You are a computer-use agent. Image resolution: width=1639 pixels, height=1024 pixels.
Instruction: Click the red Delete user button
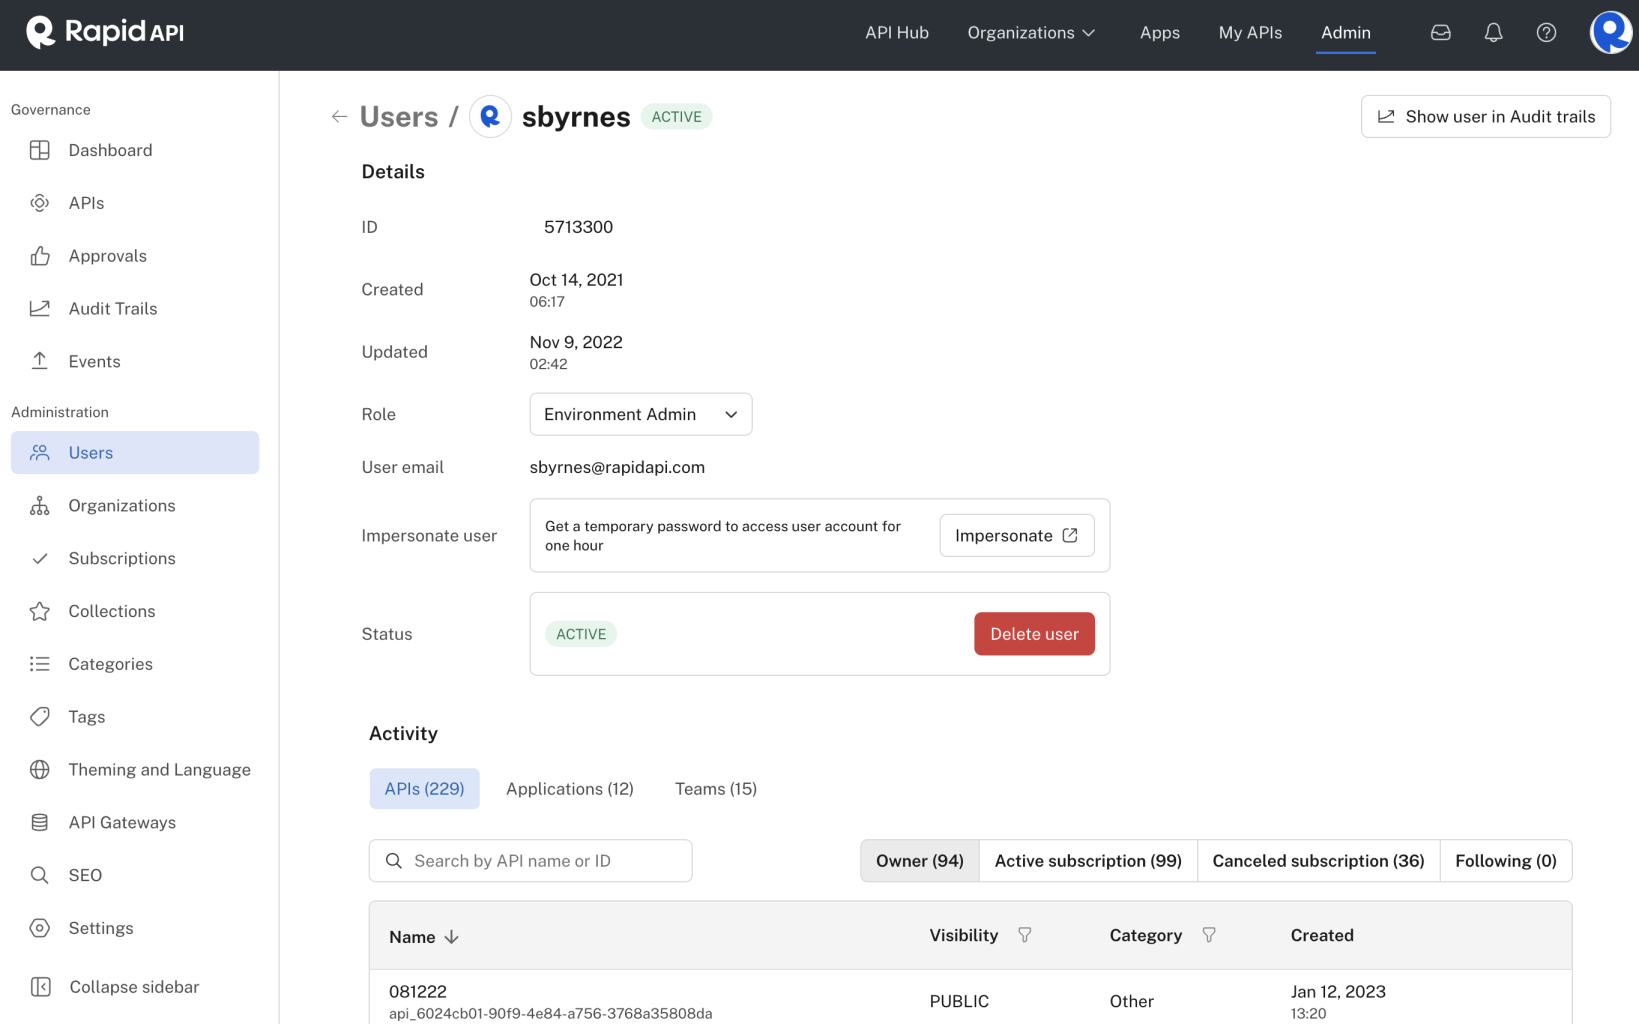(x=1034, y=634)
